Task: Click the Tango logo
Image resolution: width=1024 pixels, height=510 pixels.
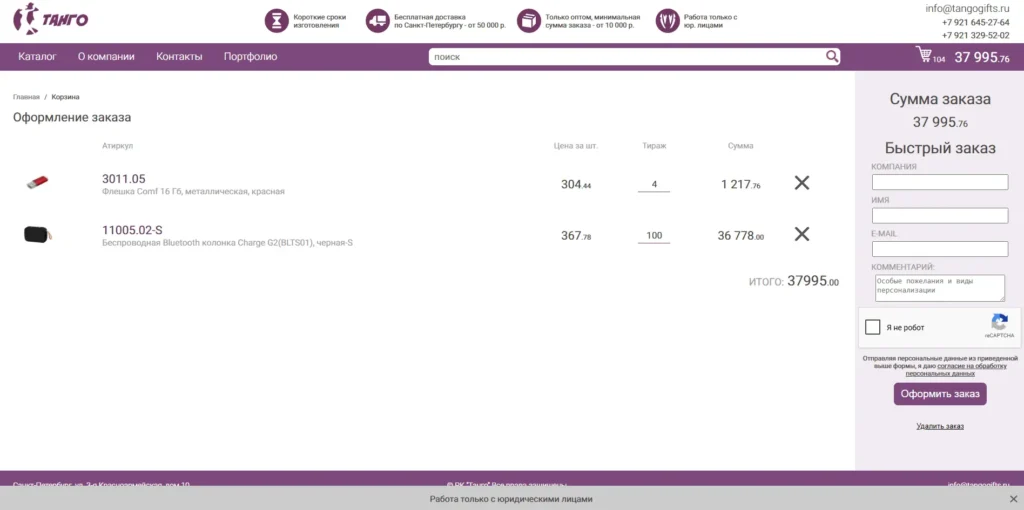Action: pyautogui.click(x=50, y=19)
